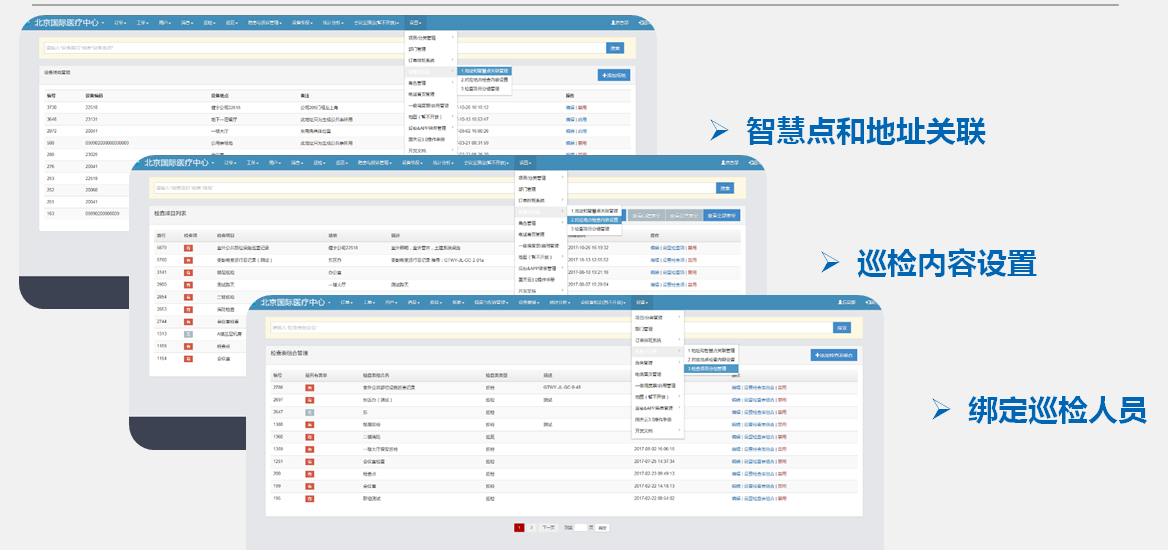The height and width of the screenshot is (550, 1168).
Task: Open 设置 dropdown in front window navbar
Action: click(x=641, y=302)
